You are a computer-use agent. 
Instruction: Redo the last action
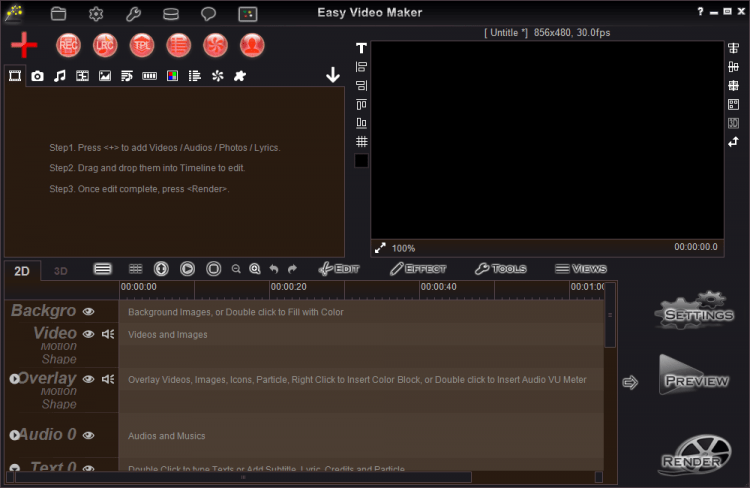pyautogui.click(x=292, y=269)
